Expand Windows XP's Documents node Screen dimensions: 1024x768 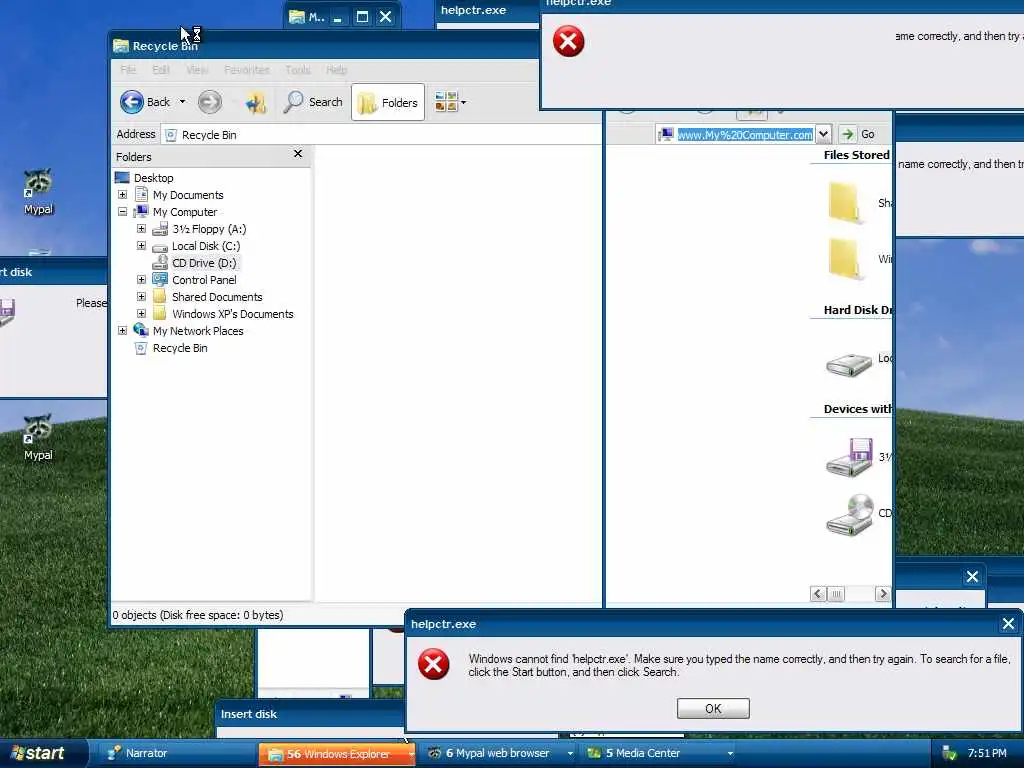click(141, 313)
